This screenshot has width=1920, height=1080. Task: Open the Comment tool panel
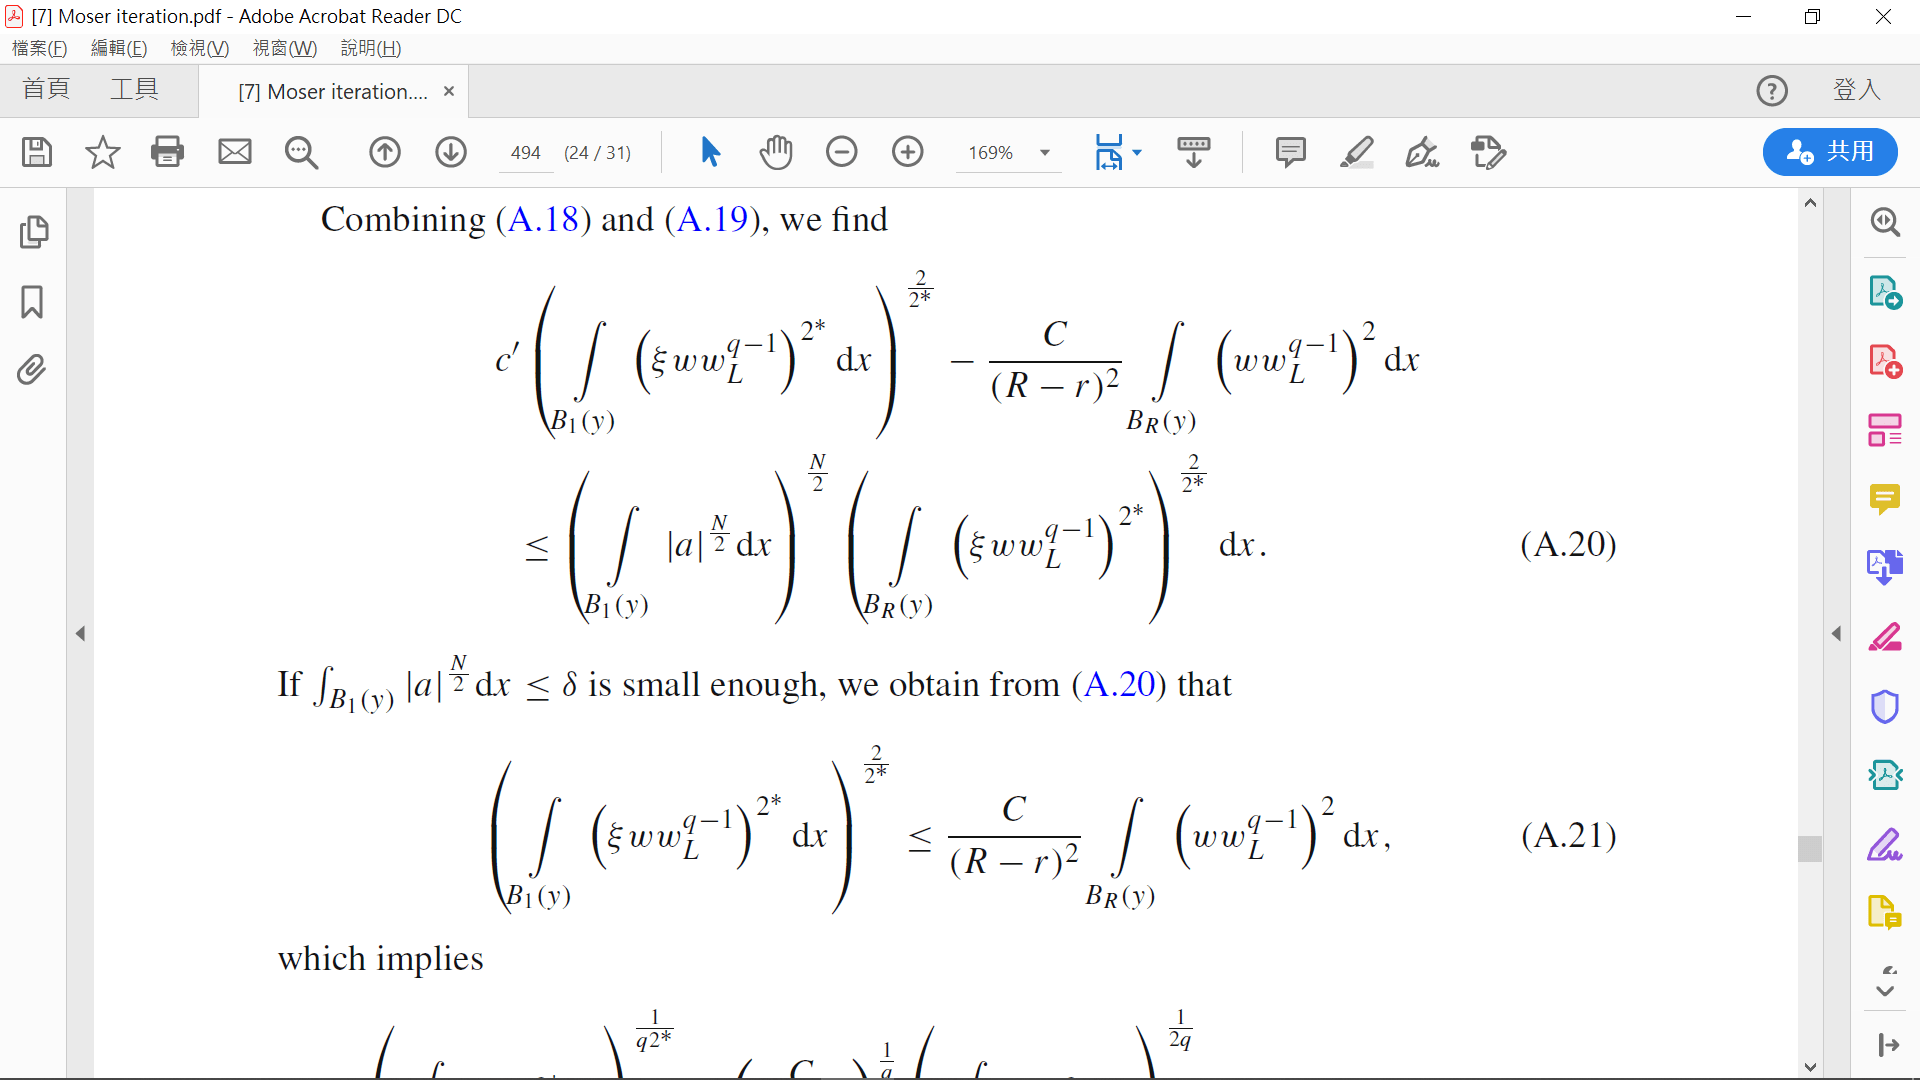click(x=1884, y=500)
